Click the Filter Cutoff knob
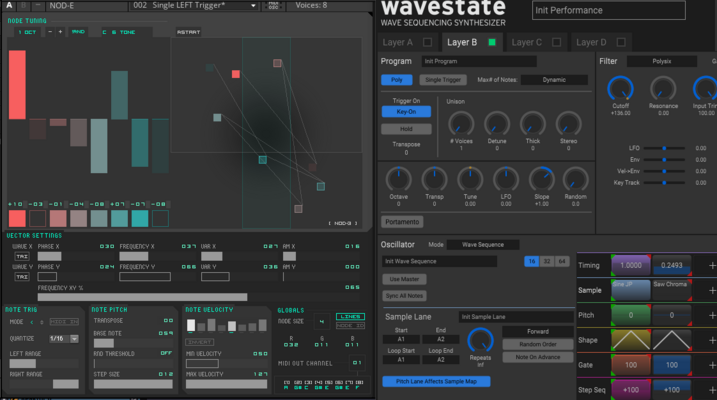 point(621,89)
